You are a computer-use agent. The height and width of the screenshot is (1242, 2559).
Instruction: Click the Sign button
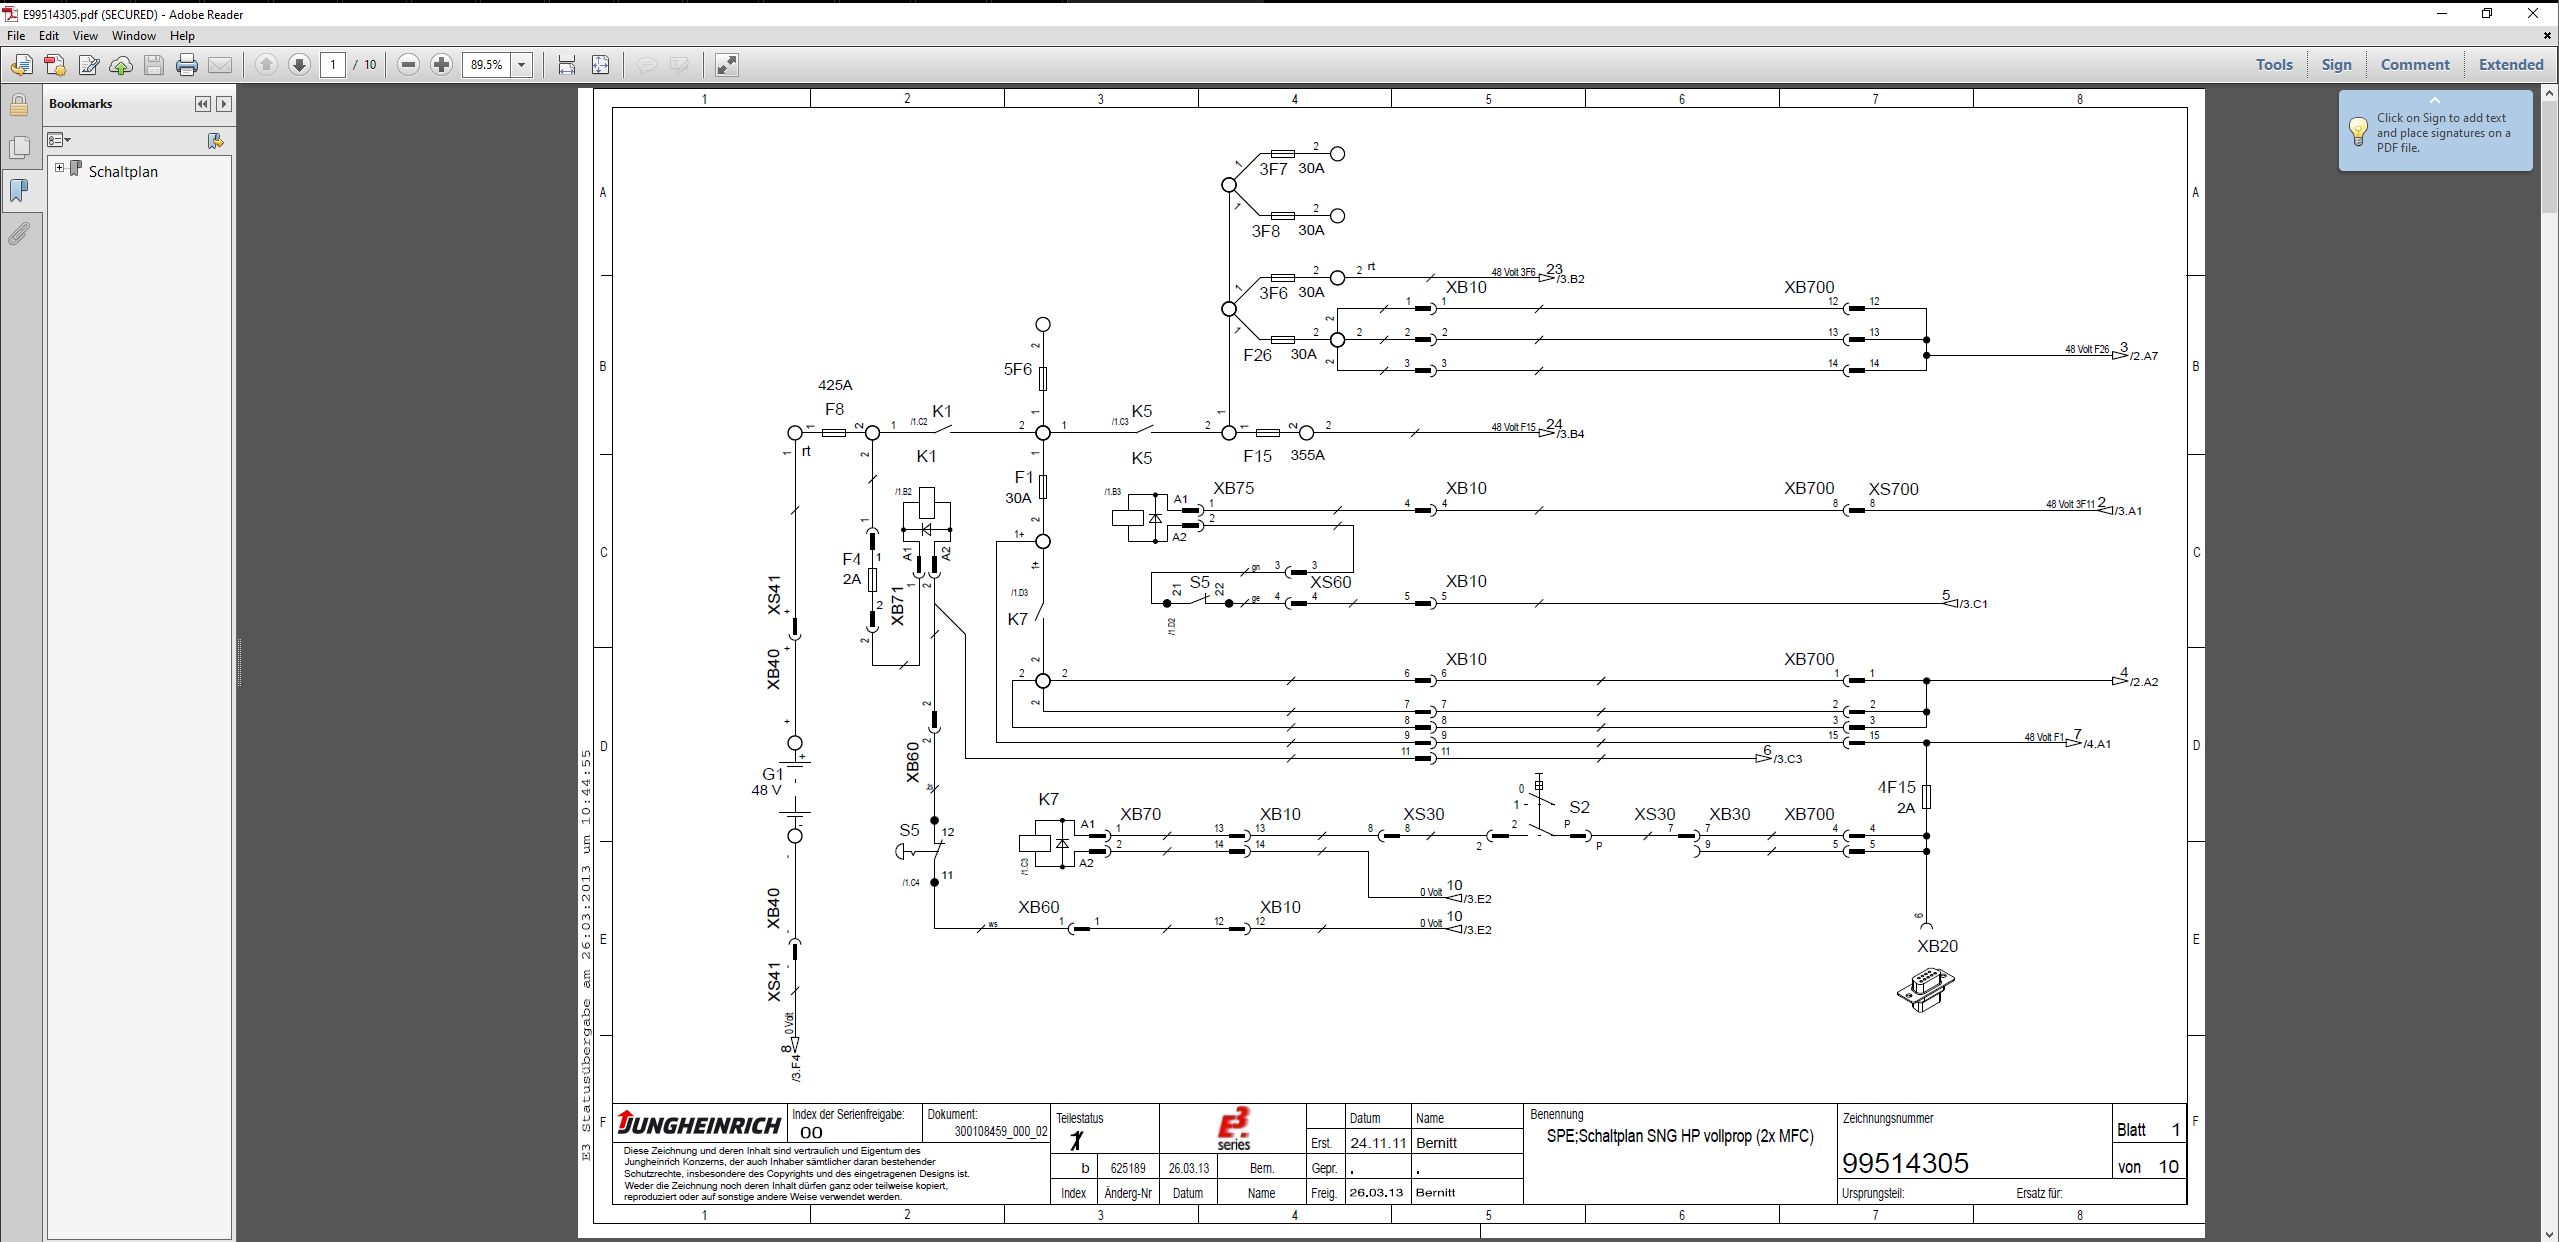pos(2336,64)
